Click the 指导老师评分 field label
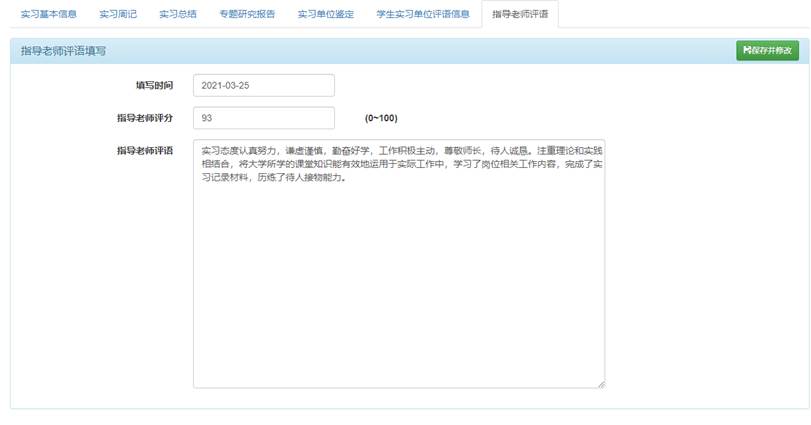The height and width of the screenshot is (425, 811). 144,118
